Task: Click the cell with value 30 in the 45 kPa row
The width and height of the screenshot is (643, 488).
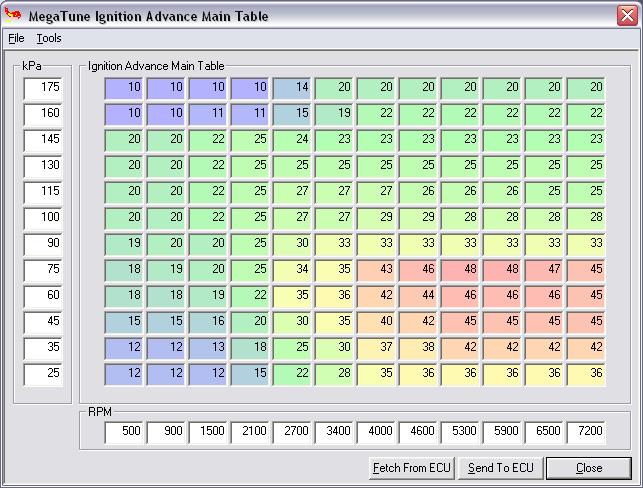Action: 292,322
